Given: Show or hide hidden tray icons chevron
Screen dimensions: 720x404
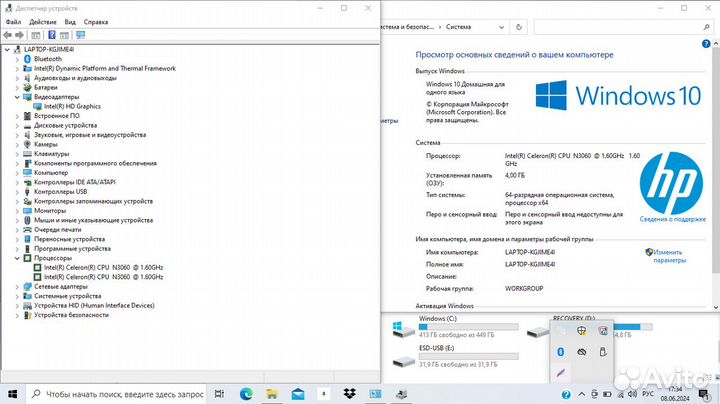Looking at the screenshot, I should click(x=581, y=394).
